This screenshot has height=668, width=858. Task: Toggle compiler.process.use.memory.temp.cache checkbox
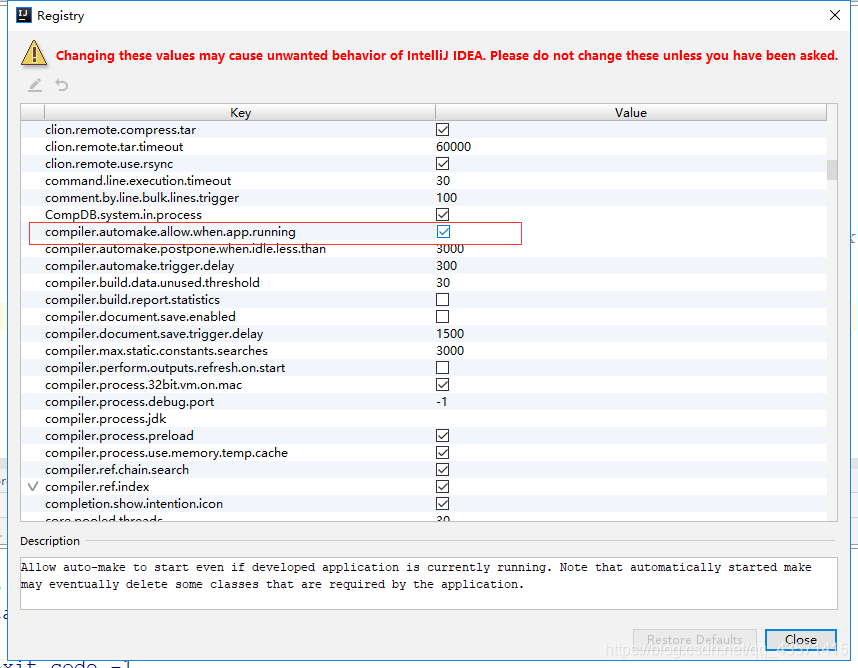[x=442, y=452]
